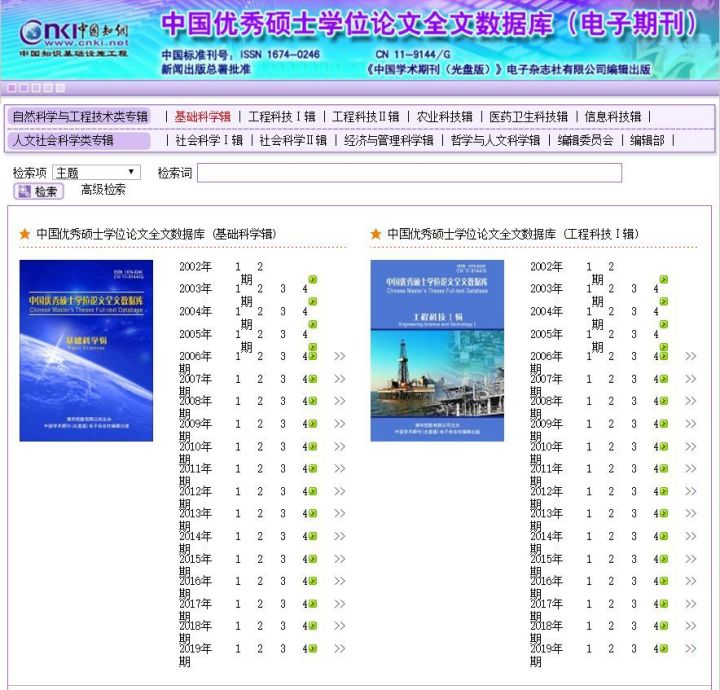Open 高级检索 advanced search
Viewport: 720px width, 690px height.
pos(103,190)
